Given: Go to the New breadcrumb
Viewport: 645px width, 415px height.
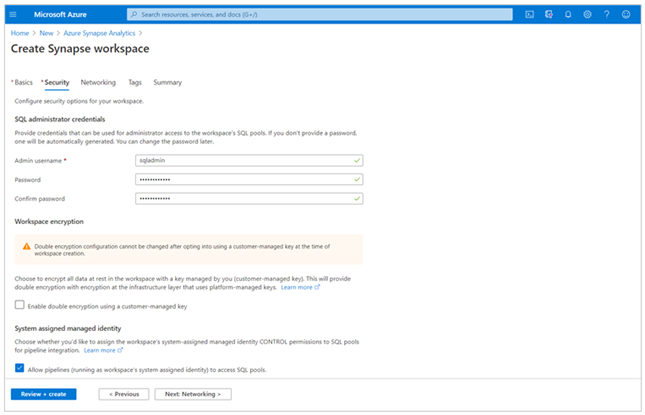Looking at the screenshot, I should coord(46,33).
